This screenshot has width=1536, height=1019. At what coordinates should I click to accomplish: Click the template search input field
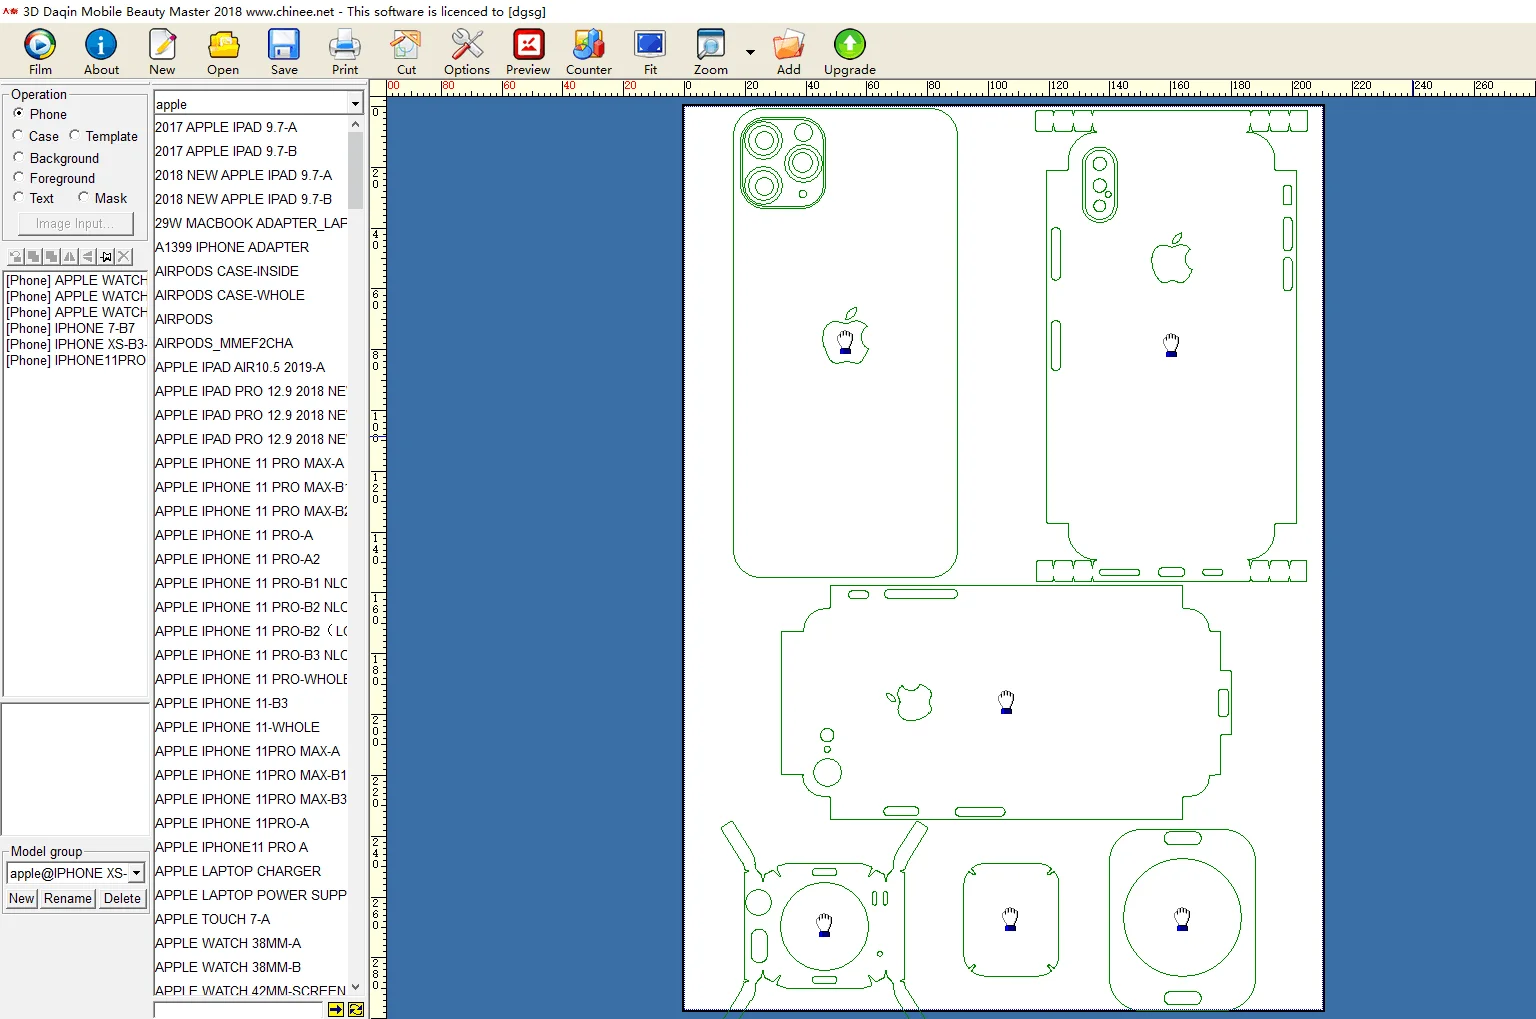coord(238,1010)
